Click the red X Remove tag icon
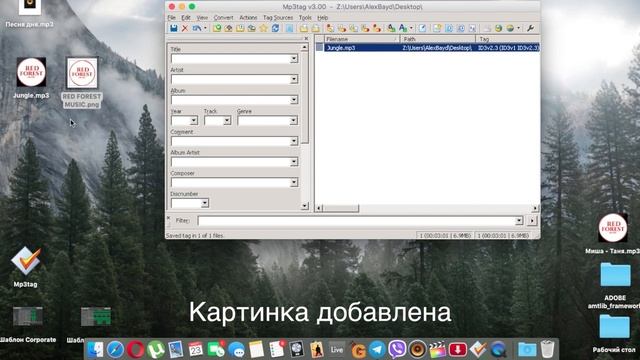The image size is (640, 360). [x=185, y=28]
